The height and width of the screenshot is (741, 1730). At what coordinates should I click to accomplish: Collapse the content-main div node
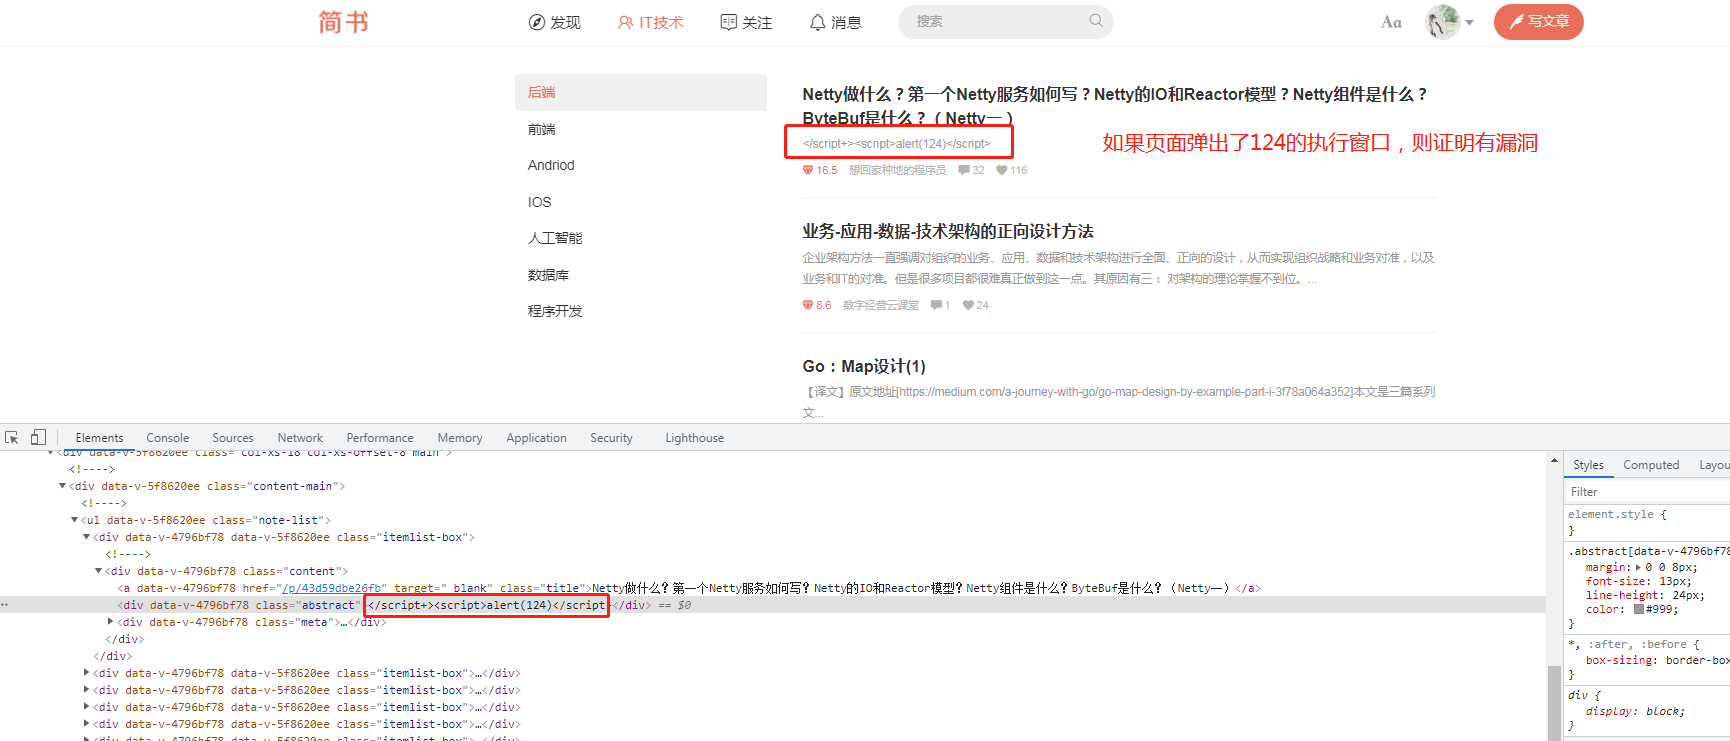pos(62,486)
